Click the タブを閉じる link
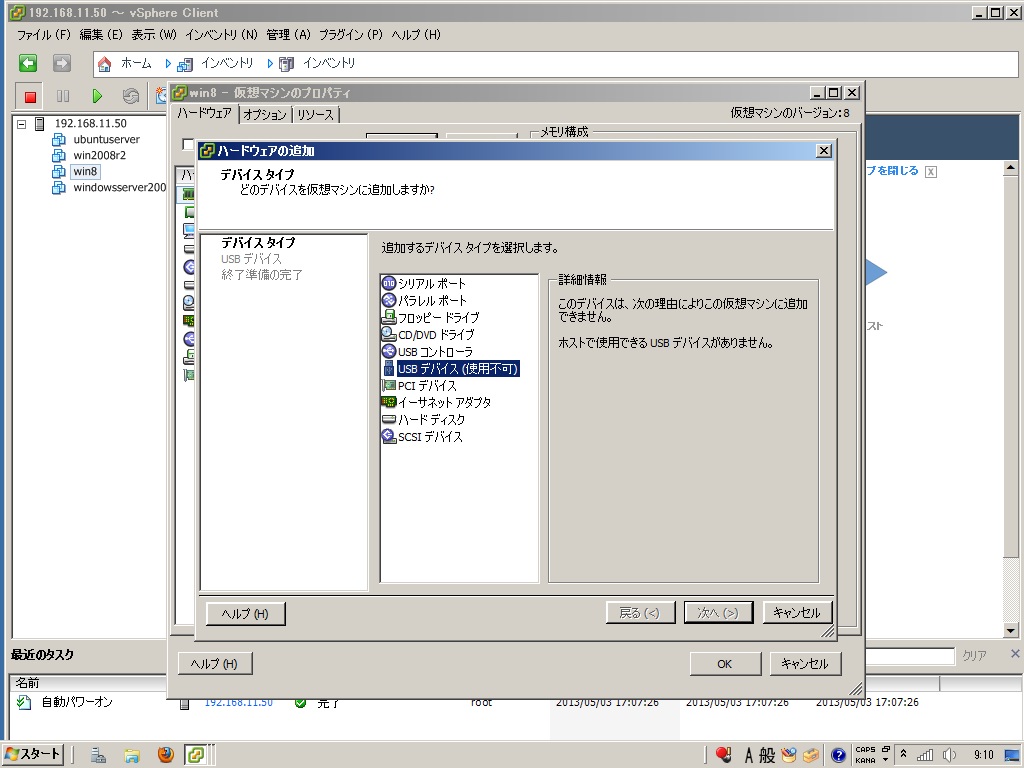Viewport: 1024px width, 768px height. click(893, 170)
